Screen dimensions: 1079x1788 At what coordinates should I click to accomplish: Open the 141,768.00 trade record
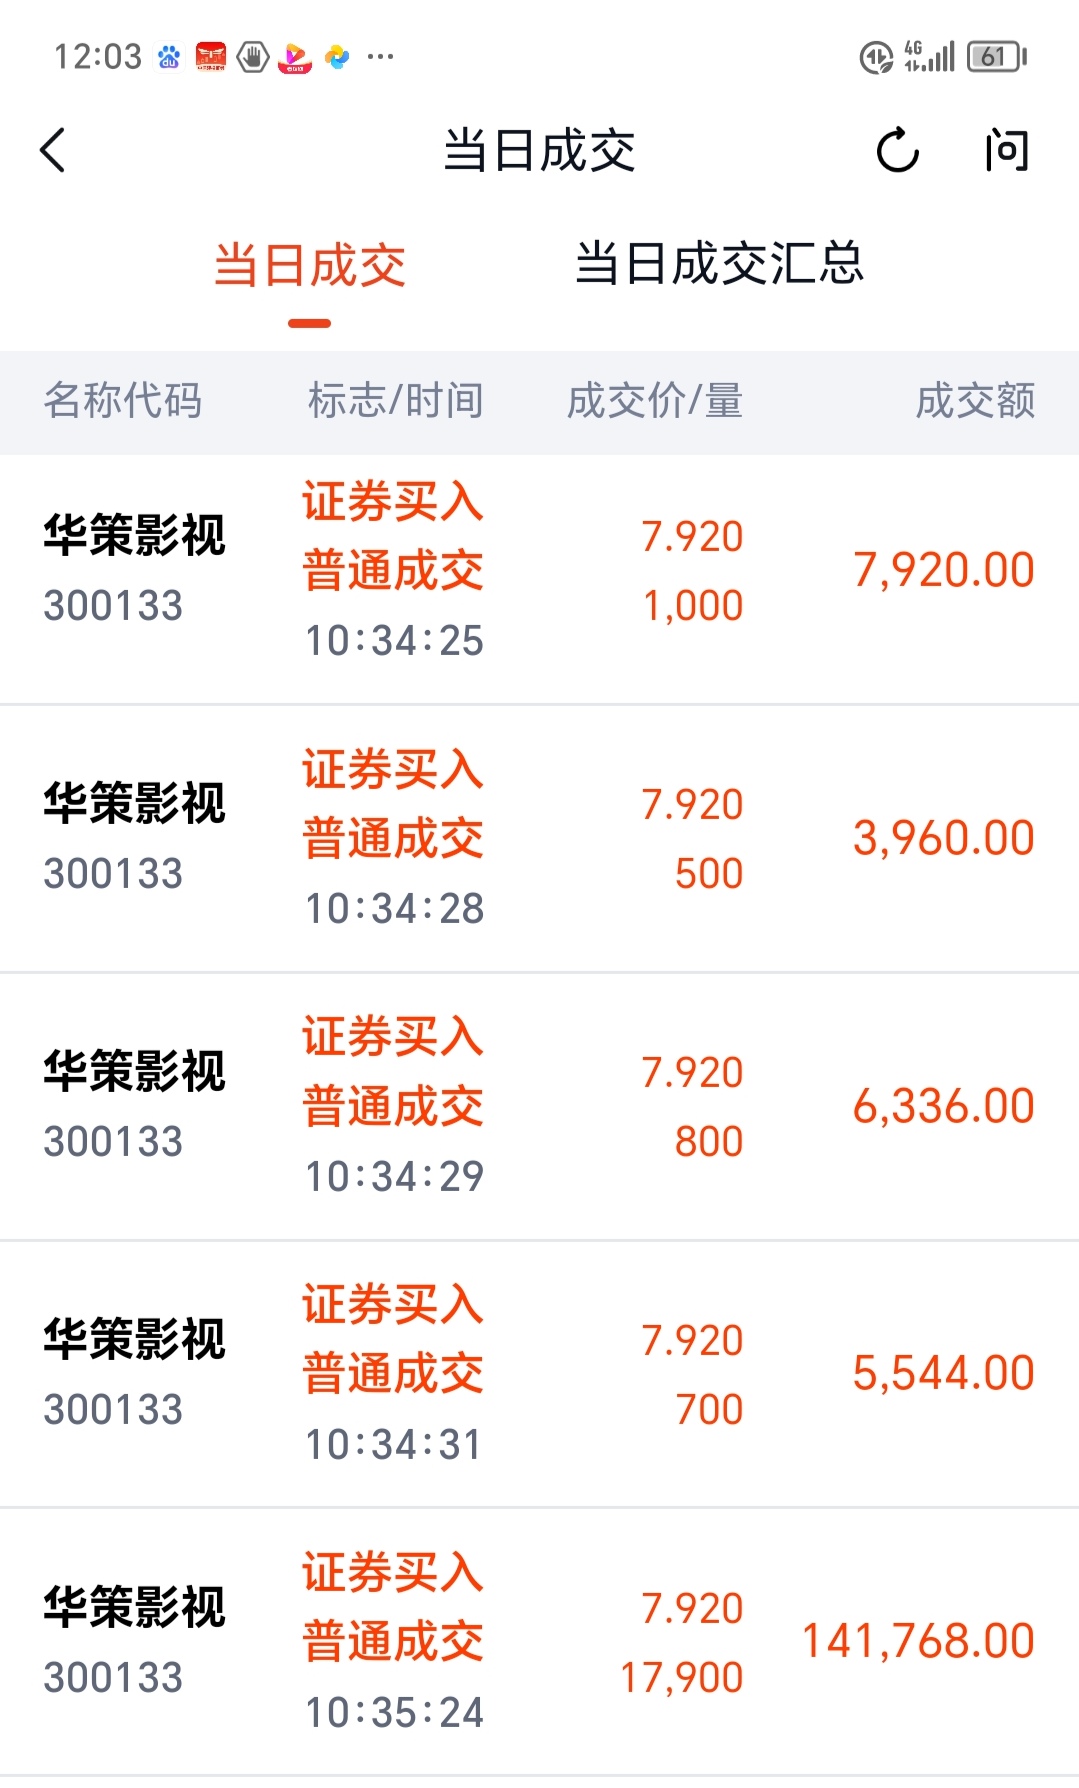pyautogui.click(x=539, y=1643)
